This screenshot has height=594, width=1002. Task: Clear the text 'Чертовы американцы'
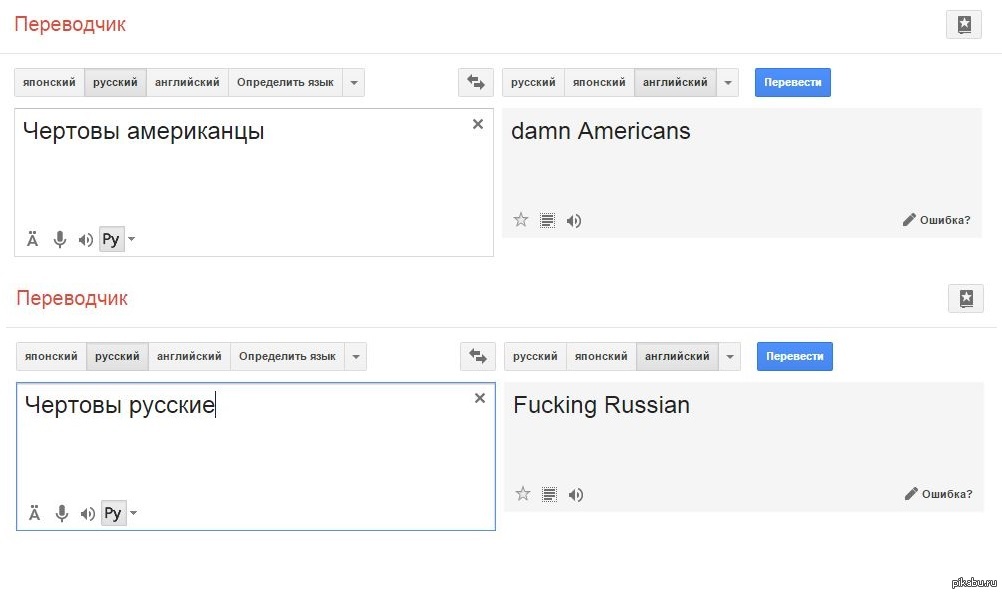pos(477,124)
